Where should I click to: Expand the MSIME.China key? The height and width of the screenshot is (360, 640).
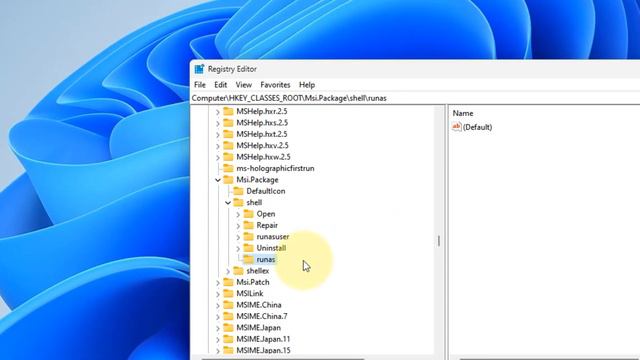tap(218, 305)
